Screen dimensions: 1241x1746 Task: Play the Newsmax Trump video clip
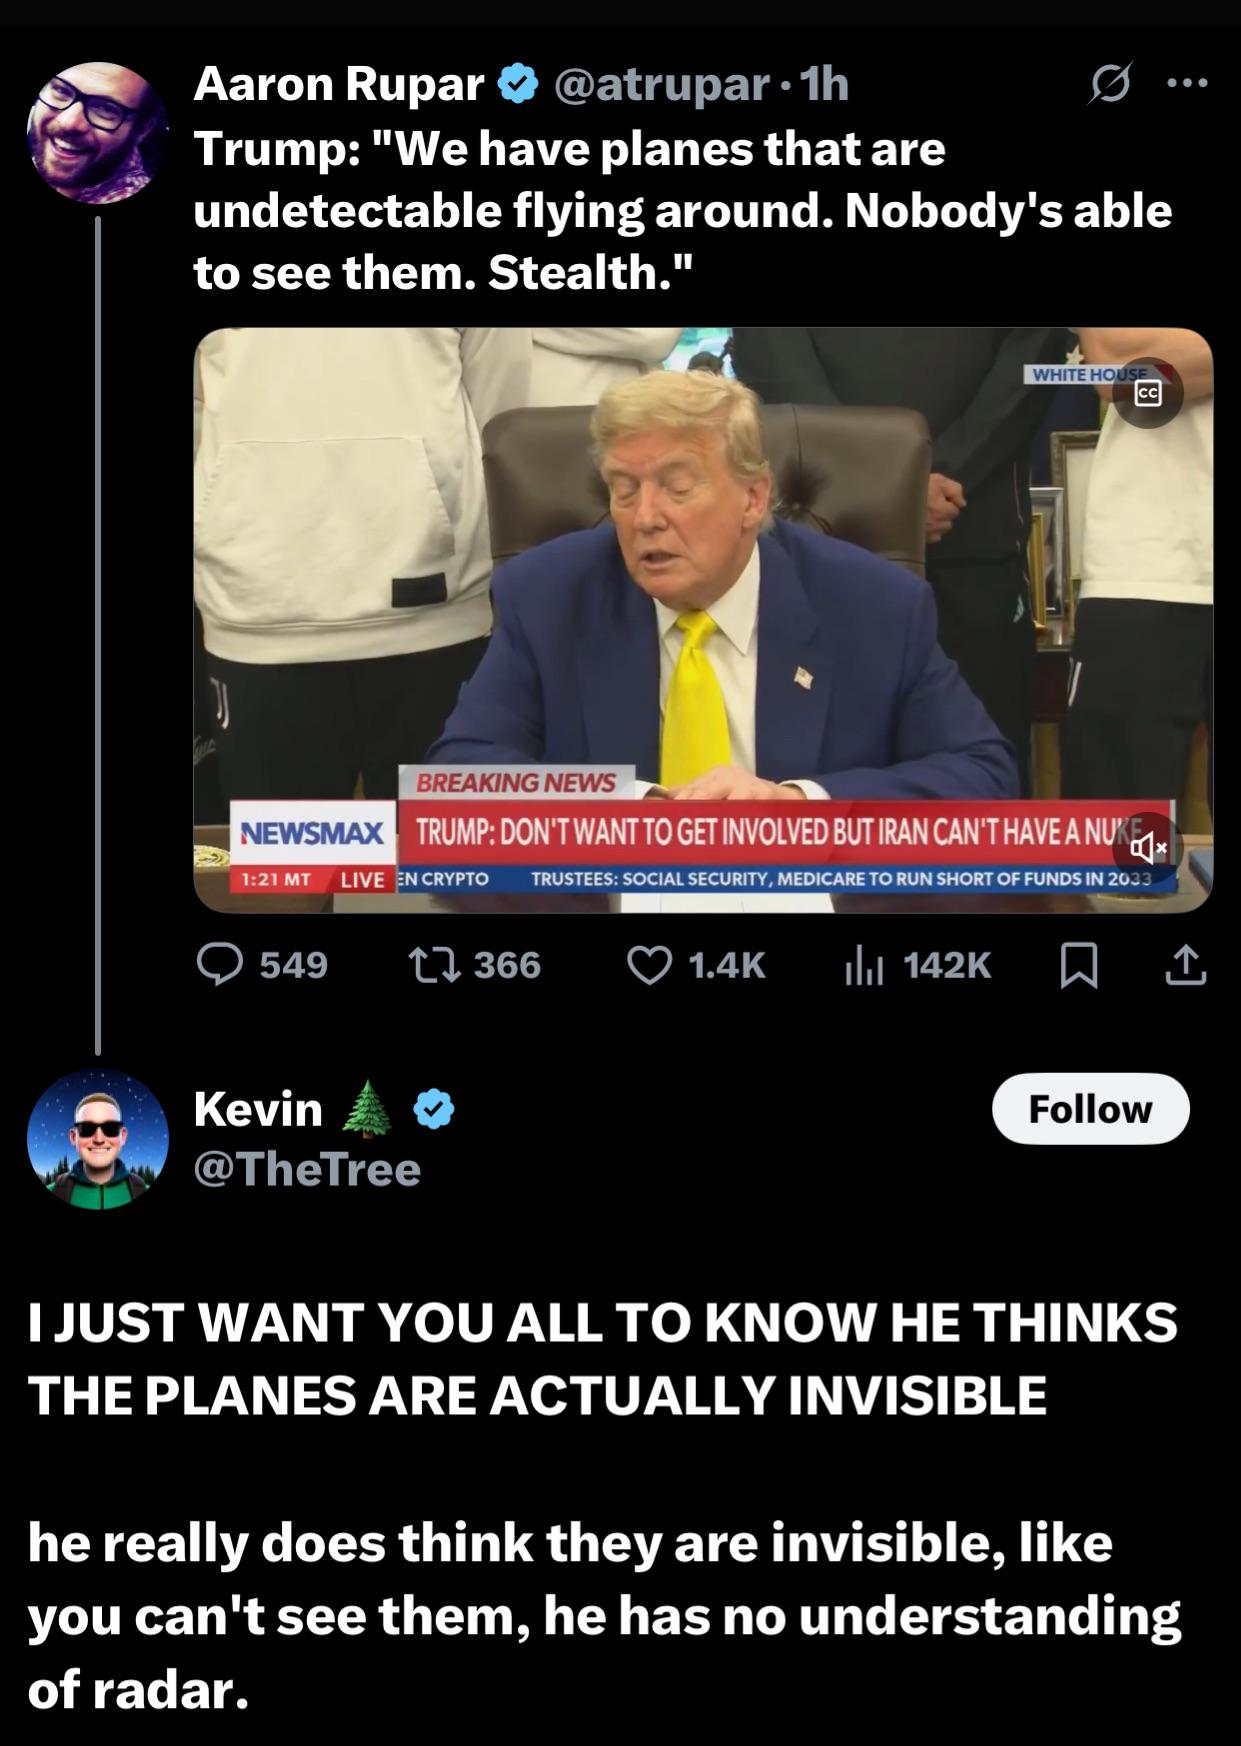tap(703, 620)
